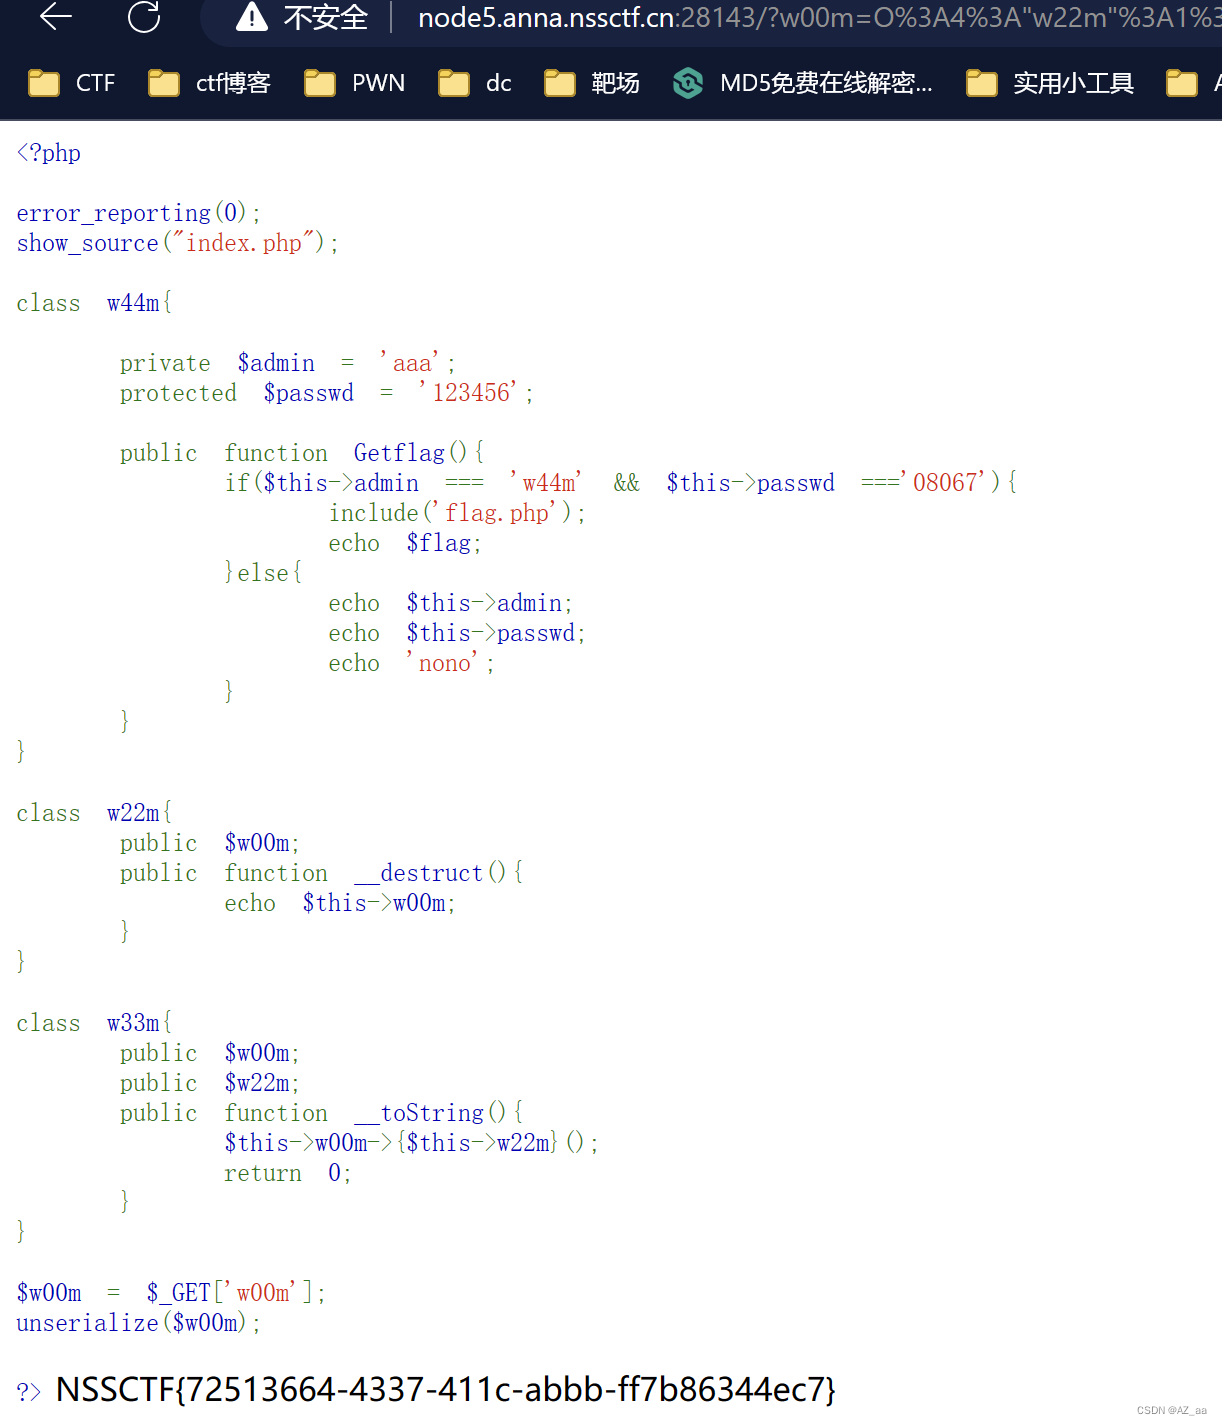Image resolution: width=1222 pixels, height=1425 pixels.
Task: Open the not-secure warning triangle icon
Action: [252, 17]
